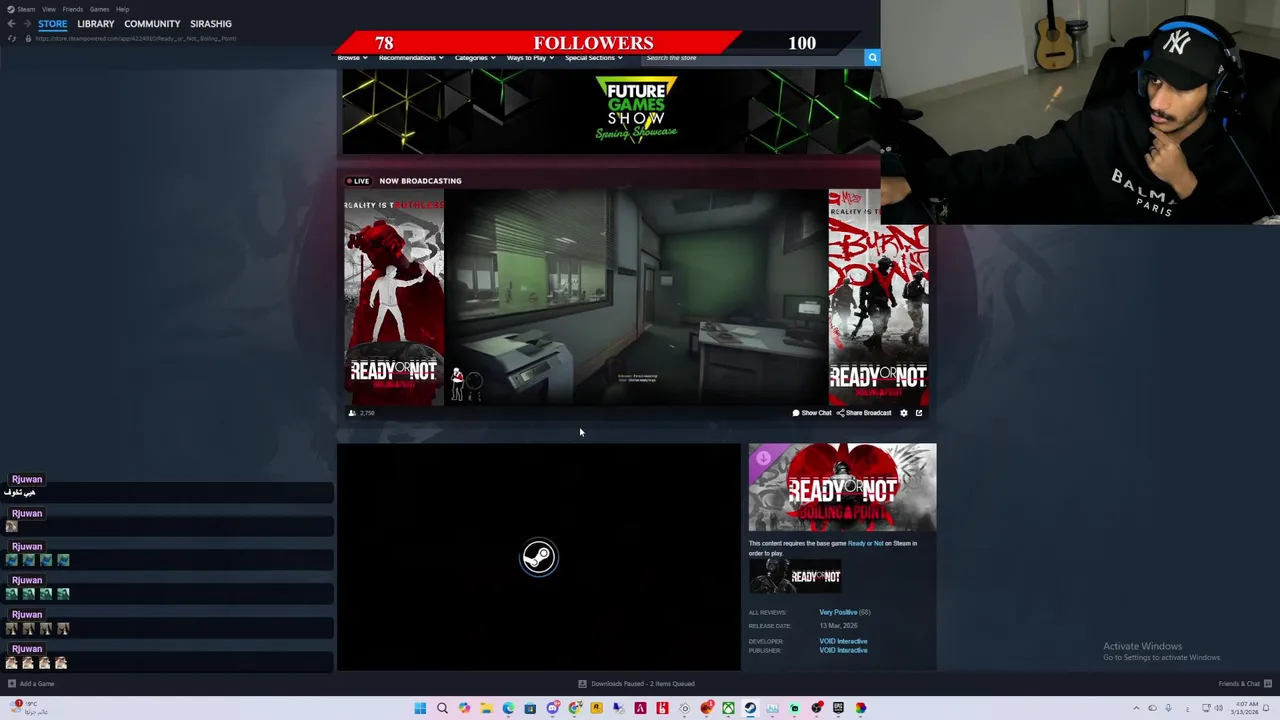This screenshot has width=1280, height=720.
Task: Open Microsoft Store from taskbar
Action: click(530, 708)
